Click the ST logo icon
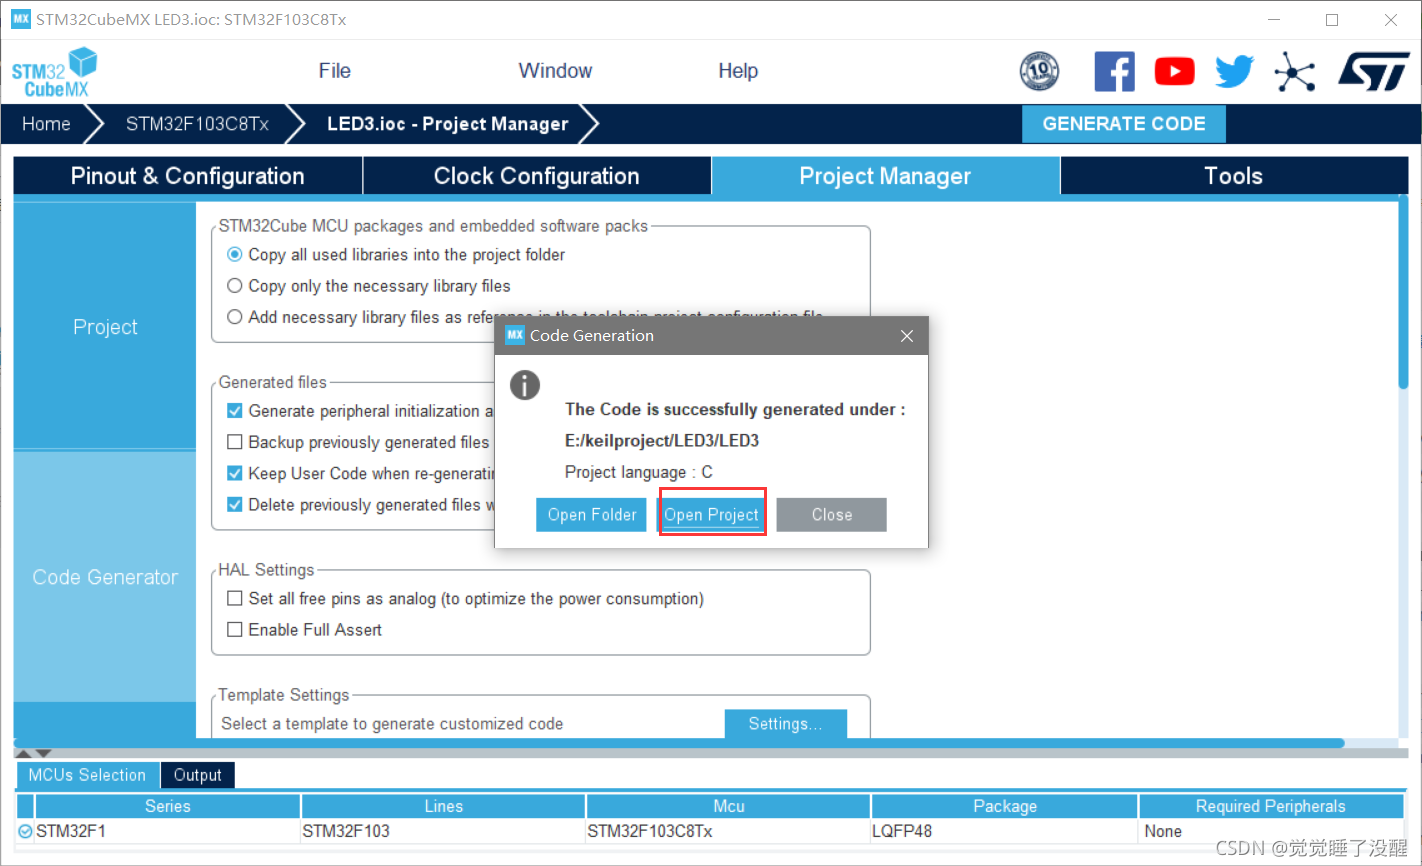The width and height of the screenshot is (1422, 866). click(x=1374, y=72)
